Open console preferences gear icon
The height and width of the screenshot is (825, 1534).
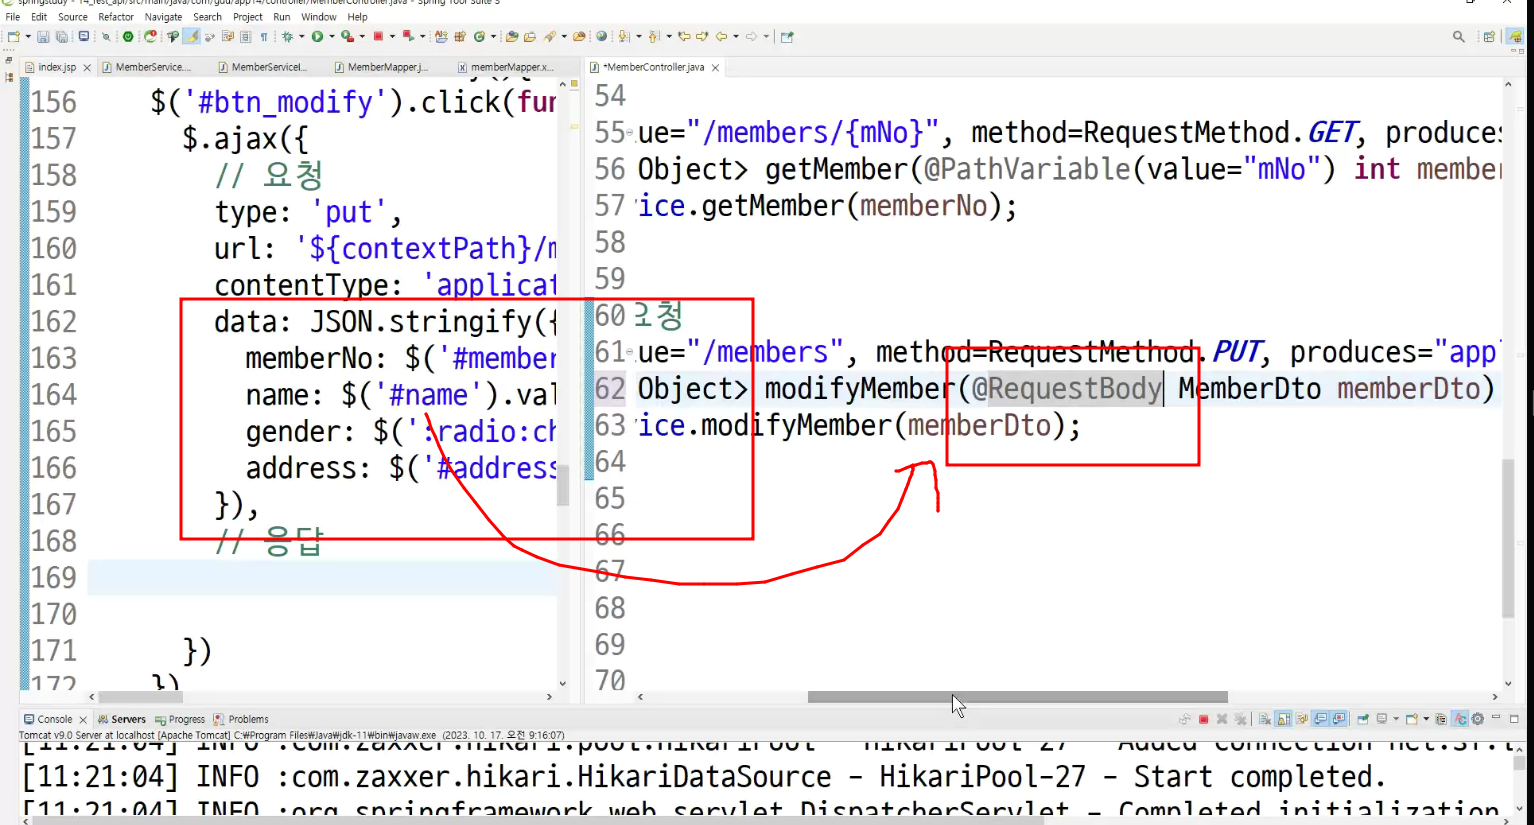(1478, 719)
